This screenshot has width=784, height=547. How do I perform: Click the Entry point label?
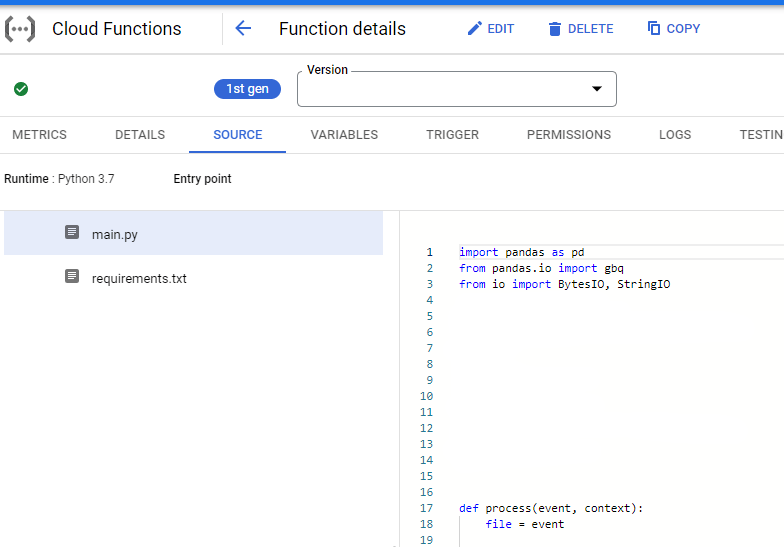pyautogui.click(x=202, y=178)
